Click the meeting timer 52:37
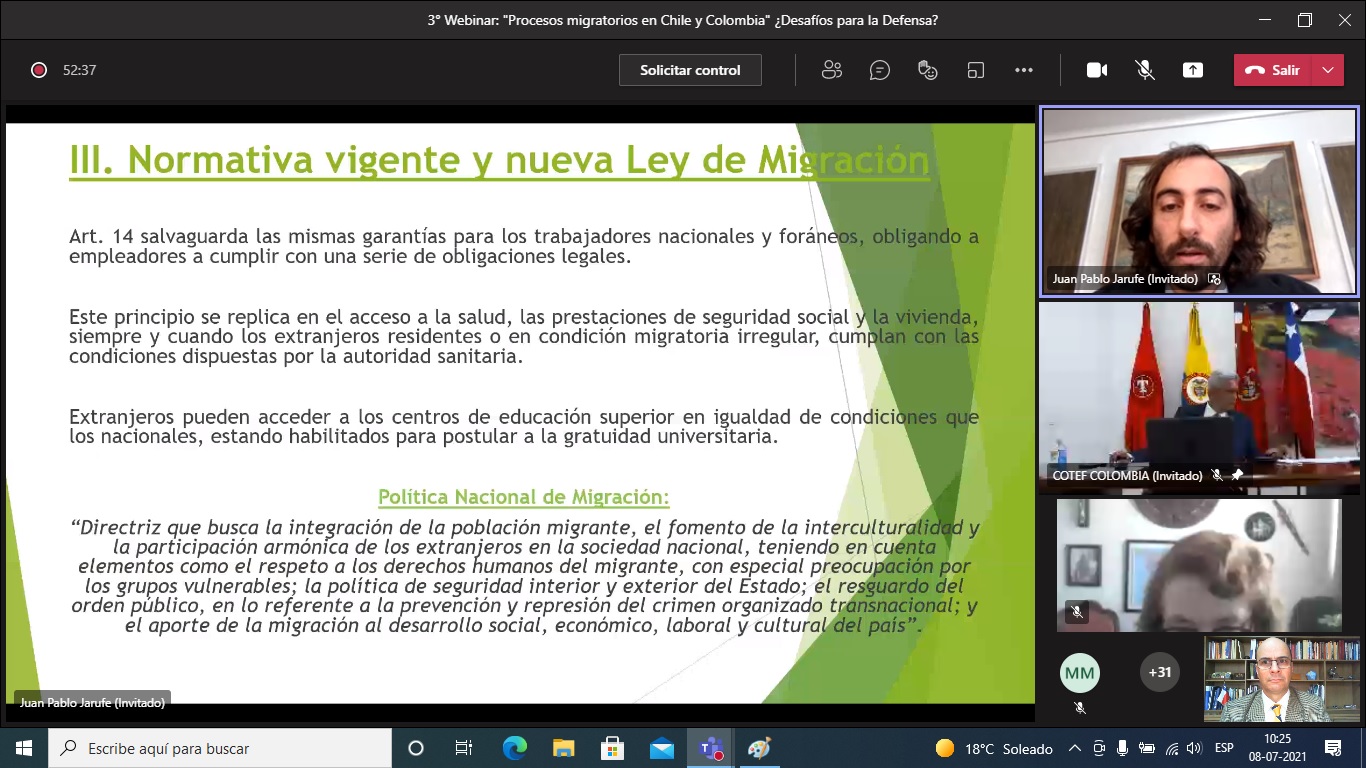1366x768 pixels. pyautogui.click(x=79, y=70)
